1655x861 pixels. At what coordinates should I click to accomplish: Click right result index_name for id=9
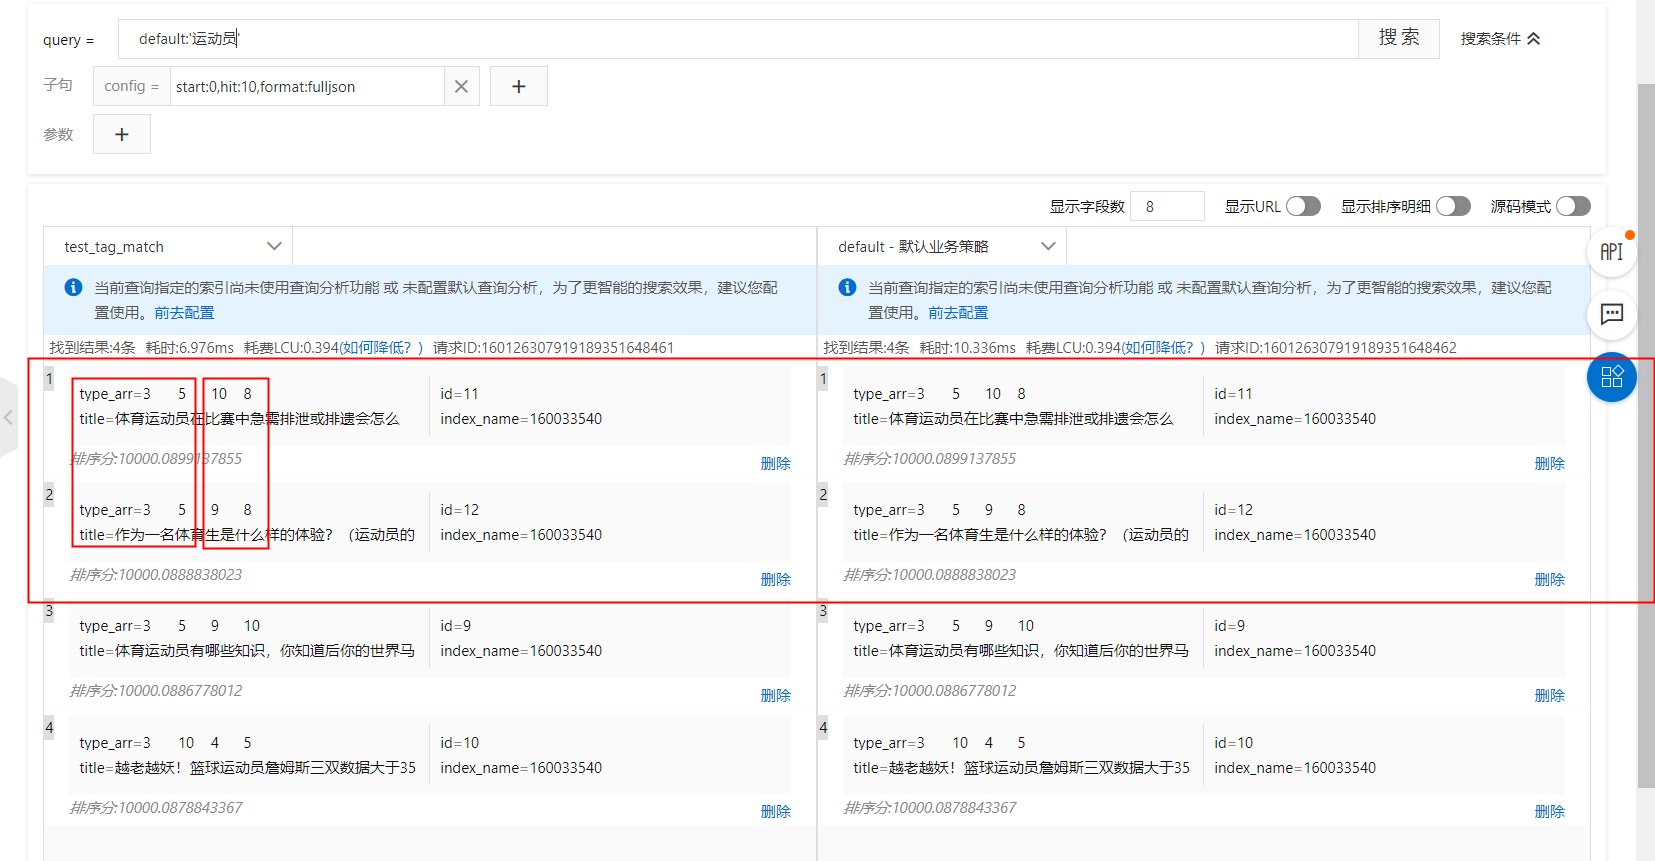point(1295,651)
